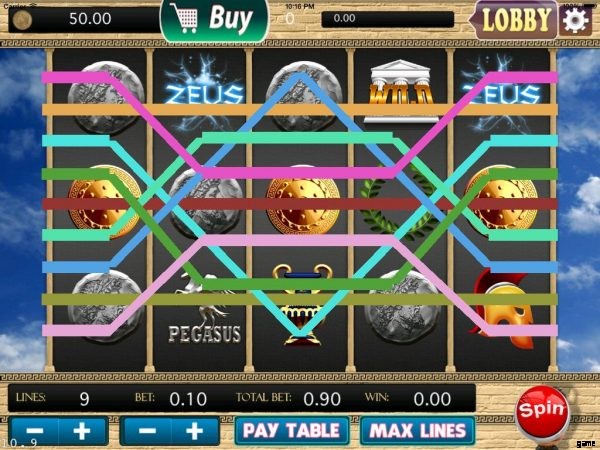Increase lines with the plus button
Screen dimensions: 600x450
[82, 431]
